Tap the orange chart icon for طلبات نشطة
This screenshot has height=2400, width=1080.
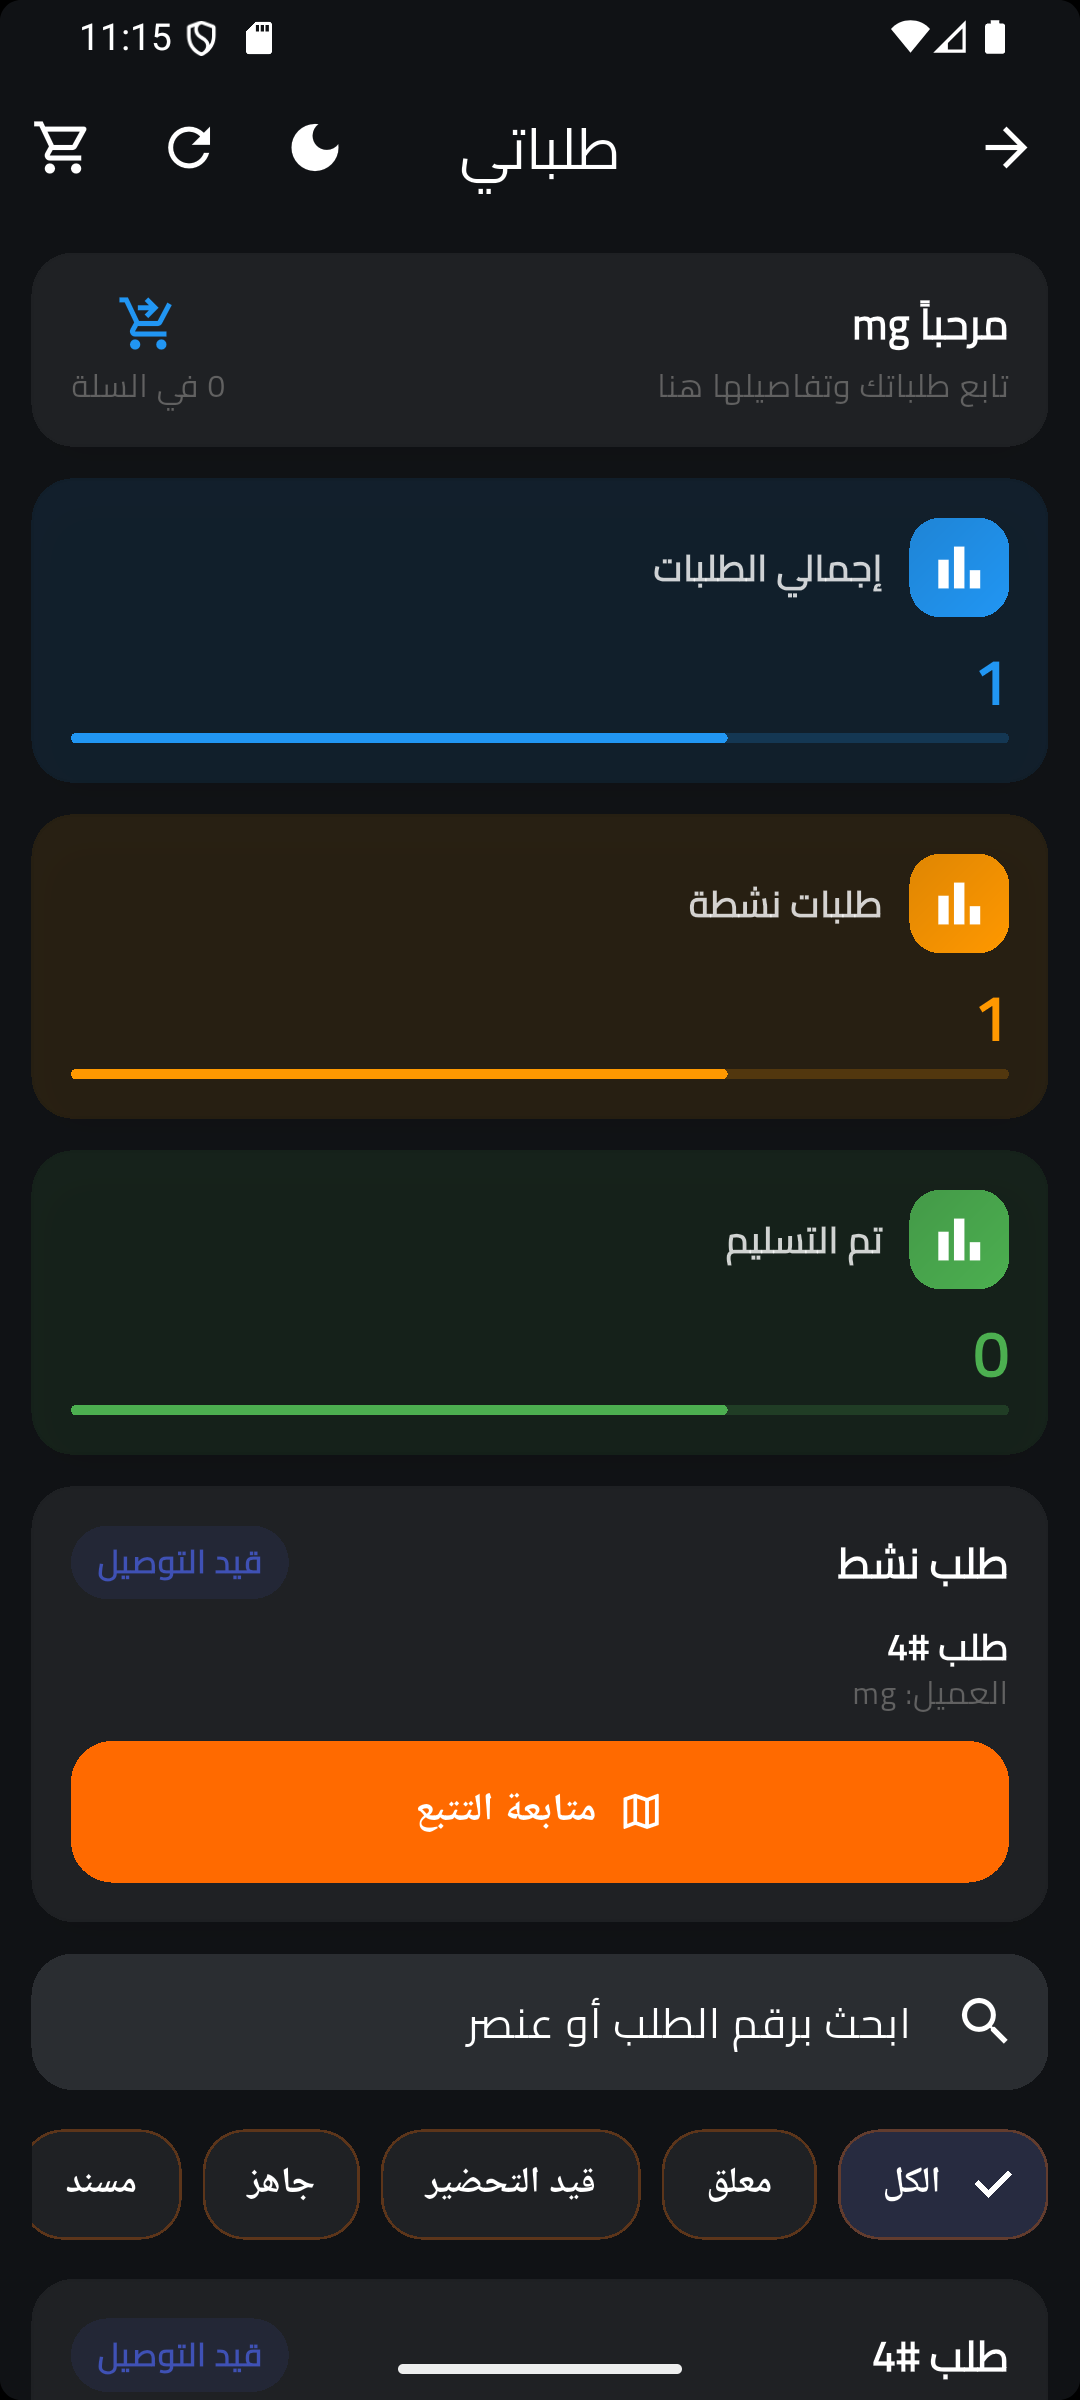point(958,903)
